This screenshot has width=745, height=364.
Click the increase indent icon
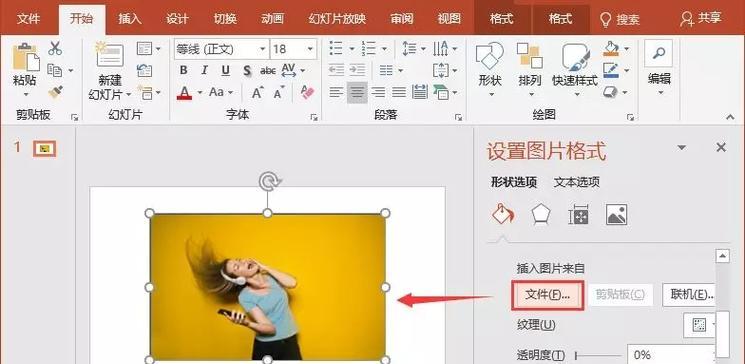(x=357, y=70)
